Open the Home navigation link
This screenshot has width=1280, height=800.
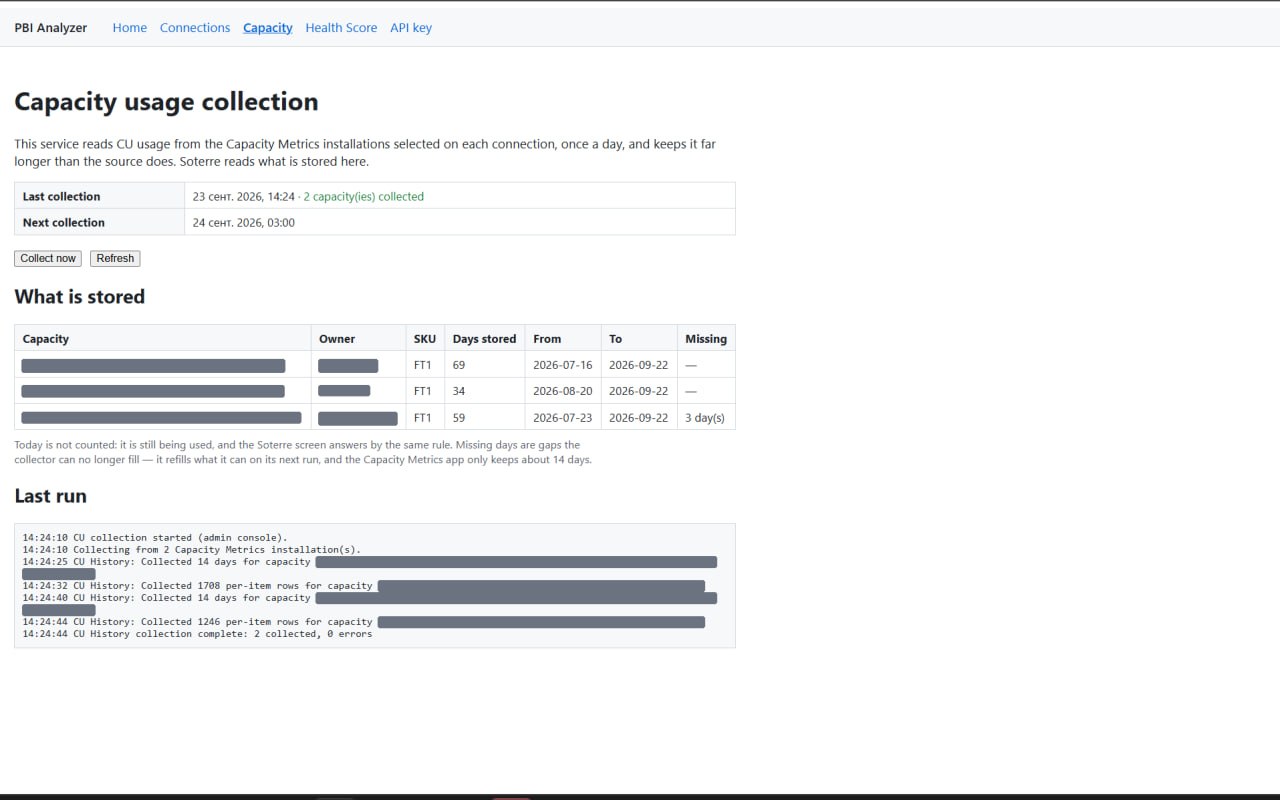(130, 28)
